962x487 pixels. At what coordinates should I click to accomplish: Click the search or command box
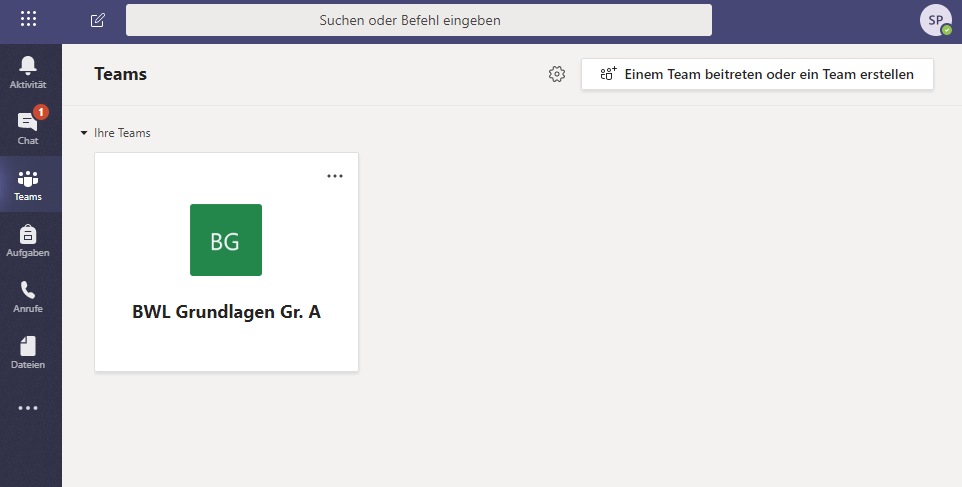click(418, 20)
